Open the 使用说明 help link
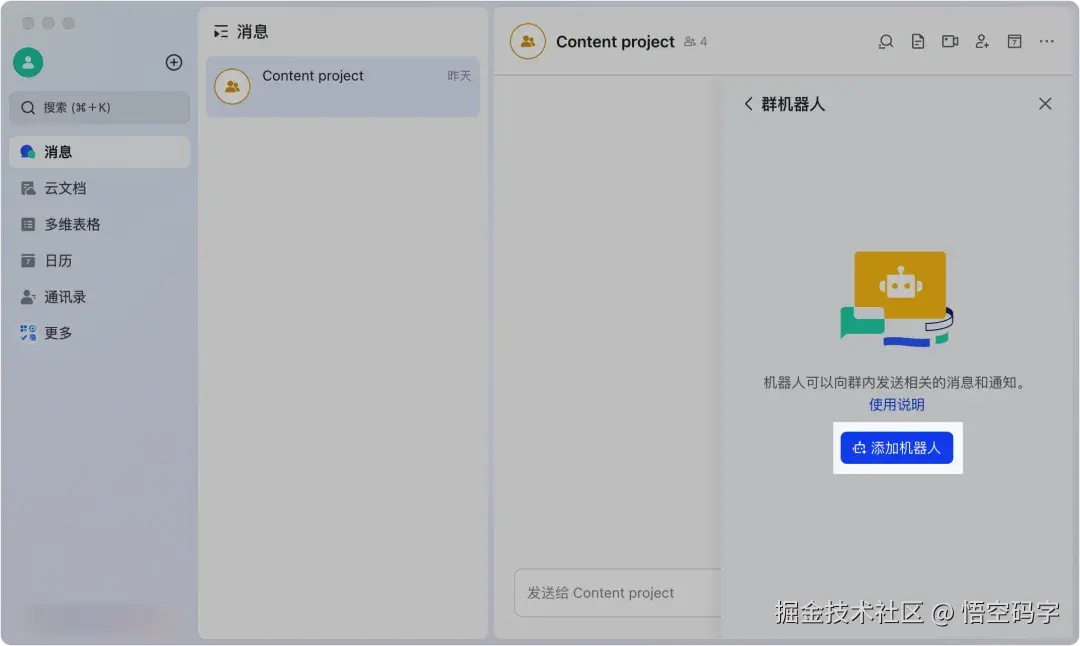The height and width of the screenshot is (646, 1080). click(897, 404)
